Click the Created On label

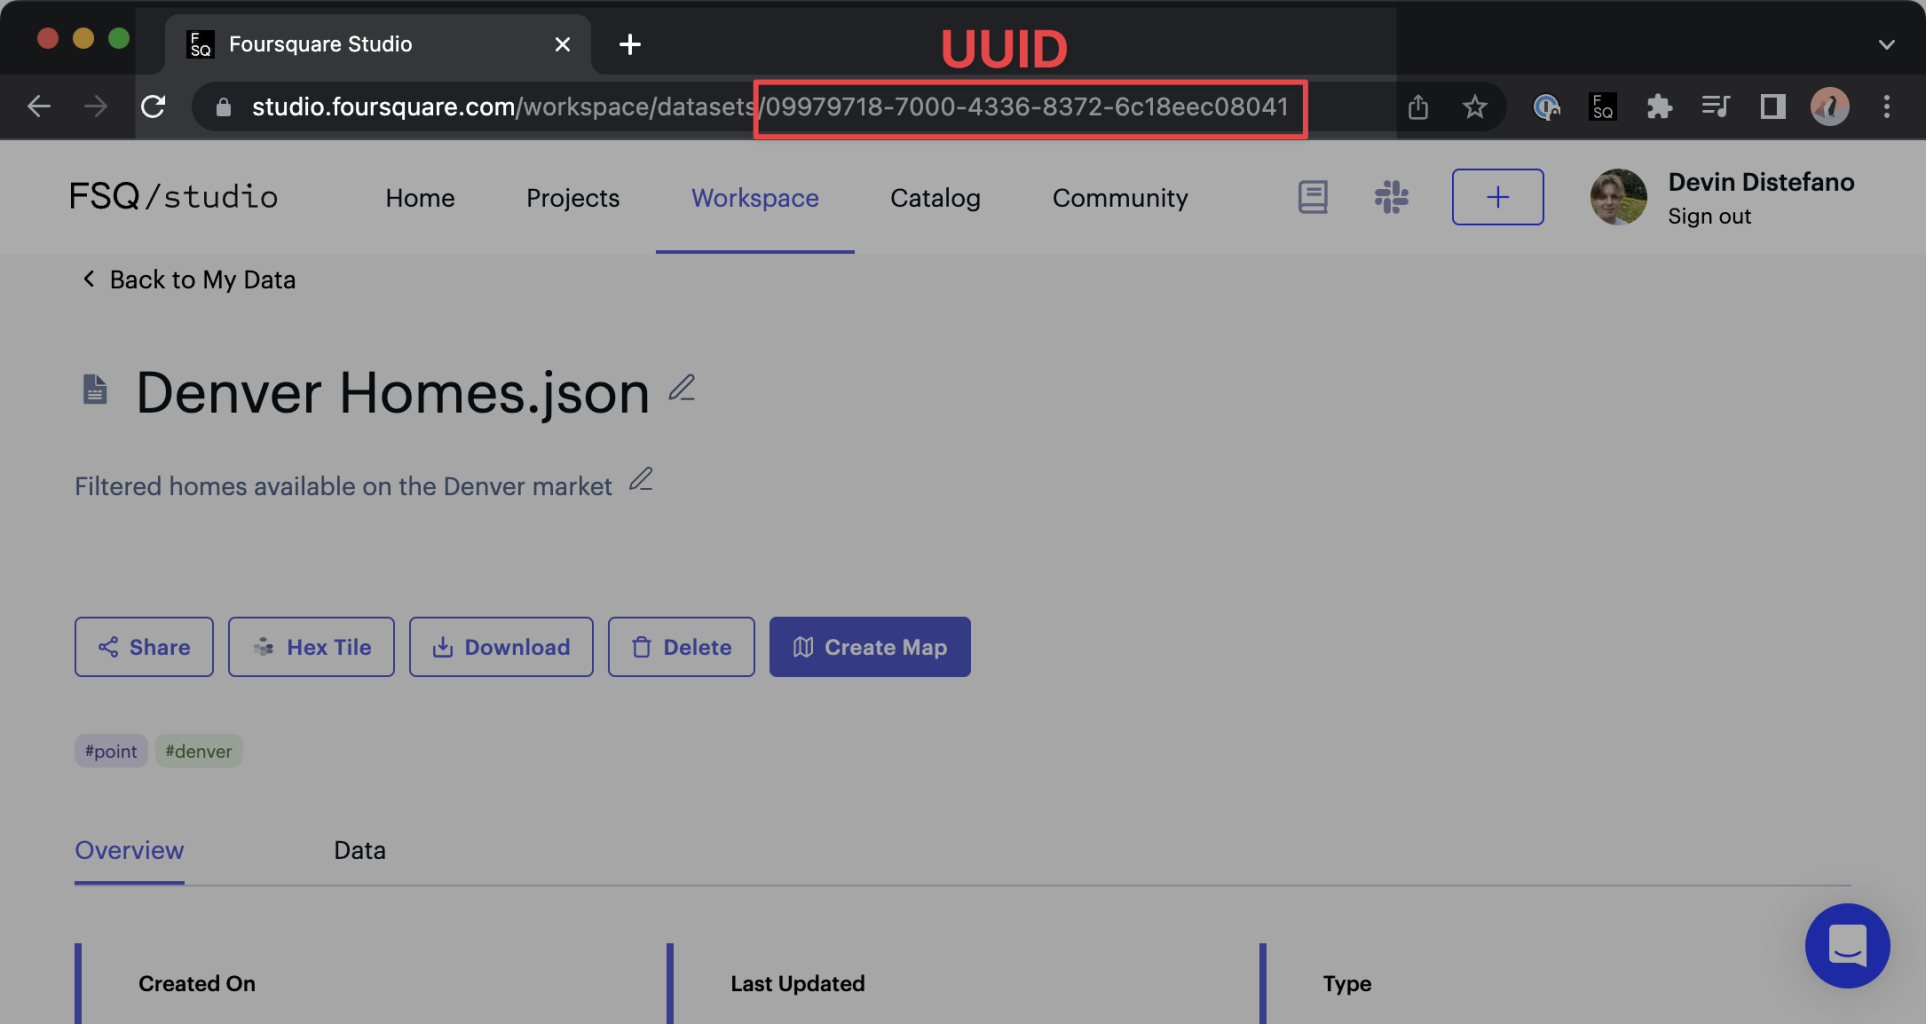click(x=197, y=984)
